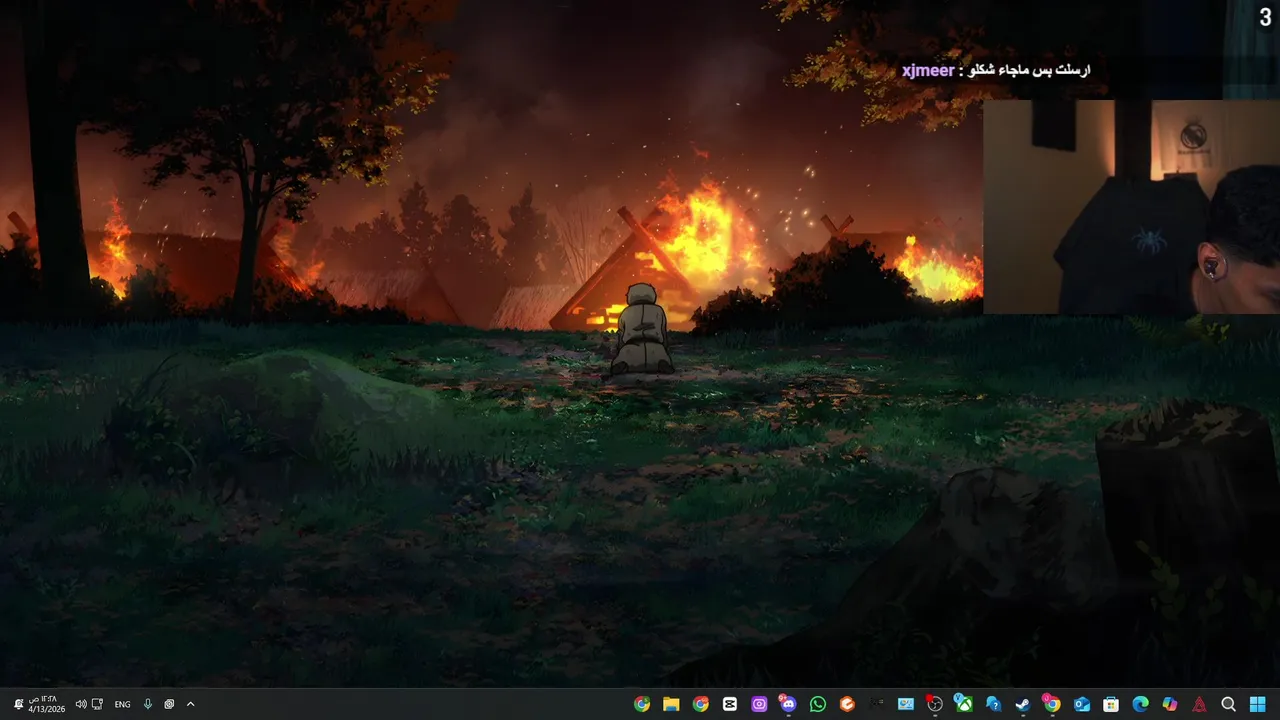Open the Get Help app icon

(x=994, y=704)
